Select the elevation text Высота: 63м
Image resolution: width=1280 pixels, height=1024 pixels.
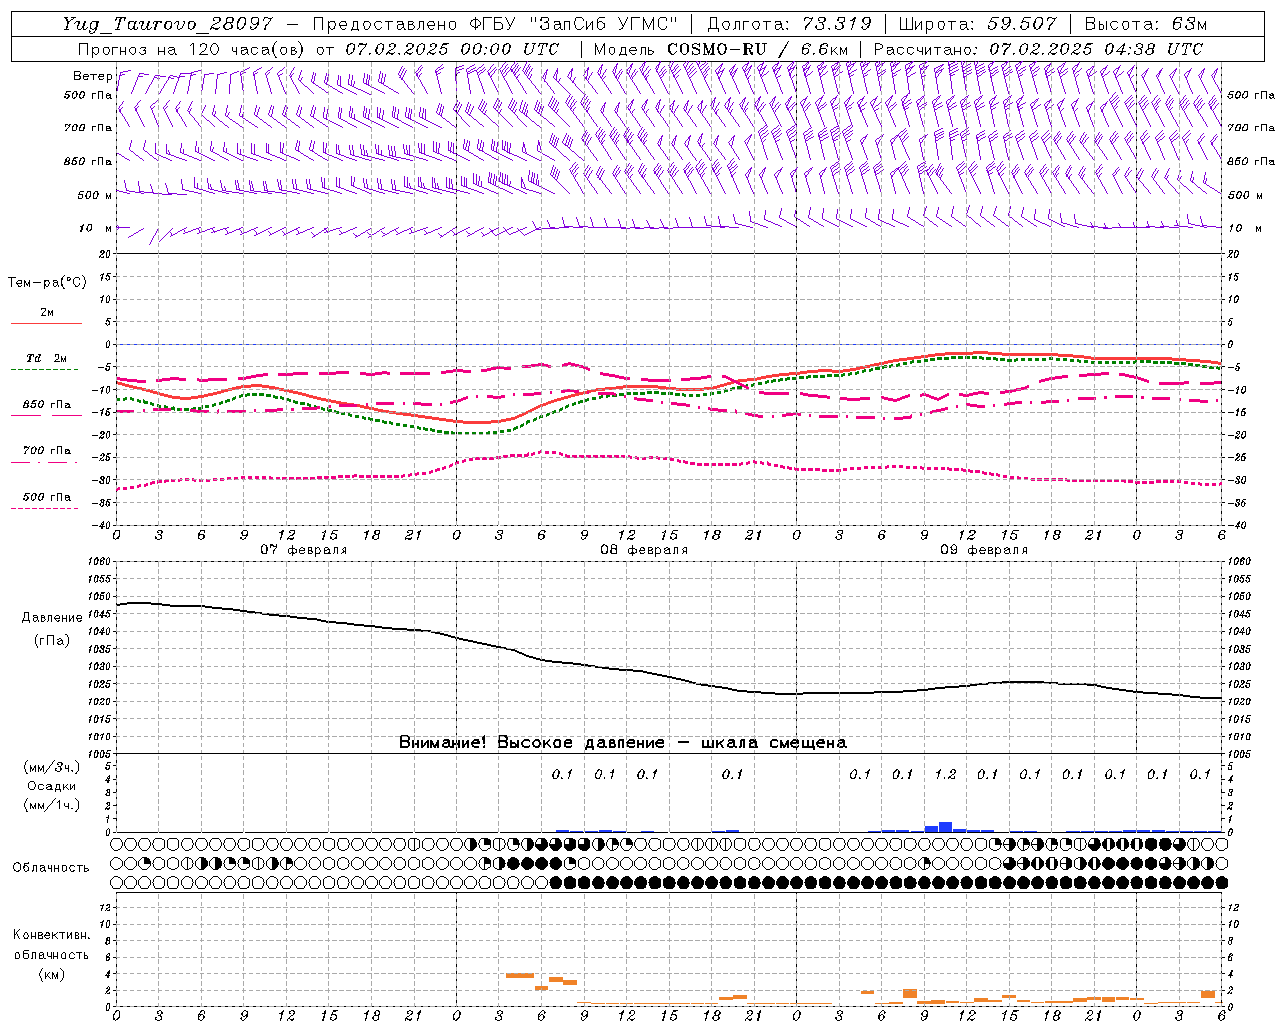(x=1145, y=24)
